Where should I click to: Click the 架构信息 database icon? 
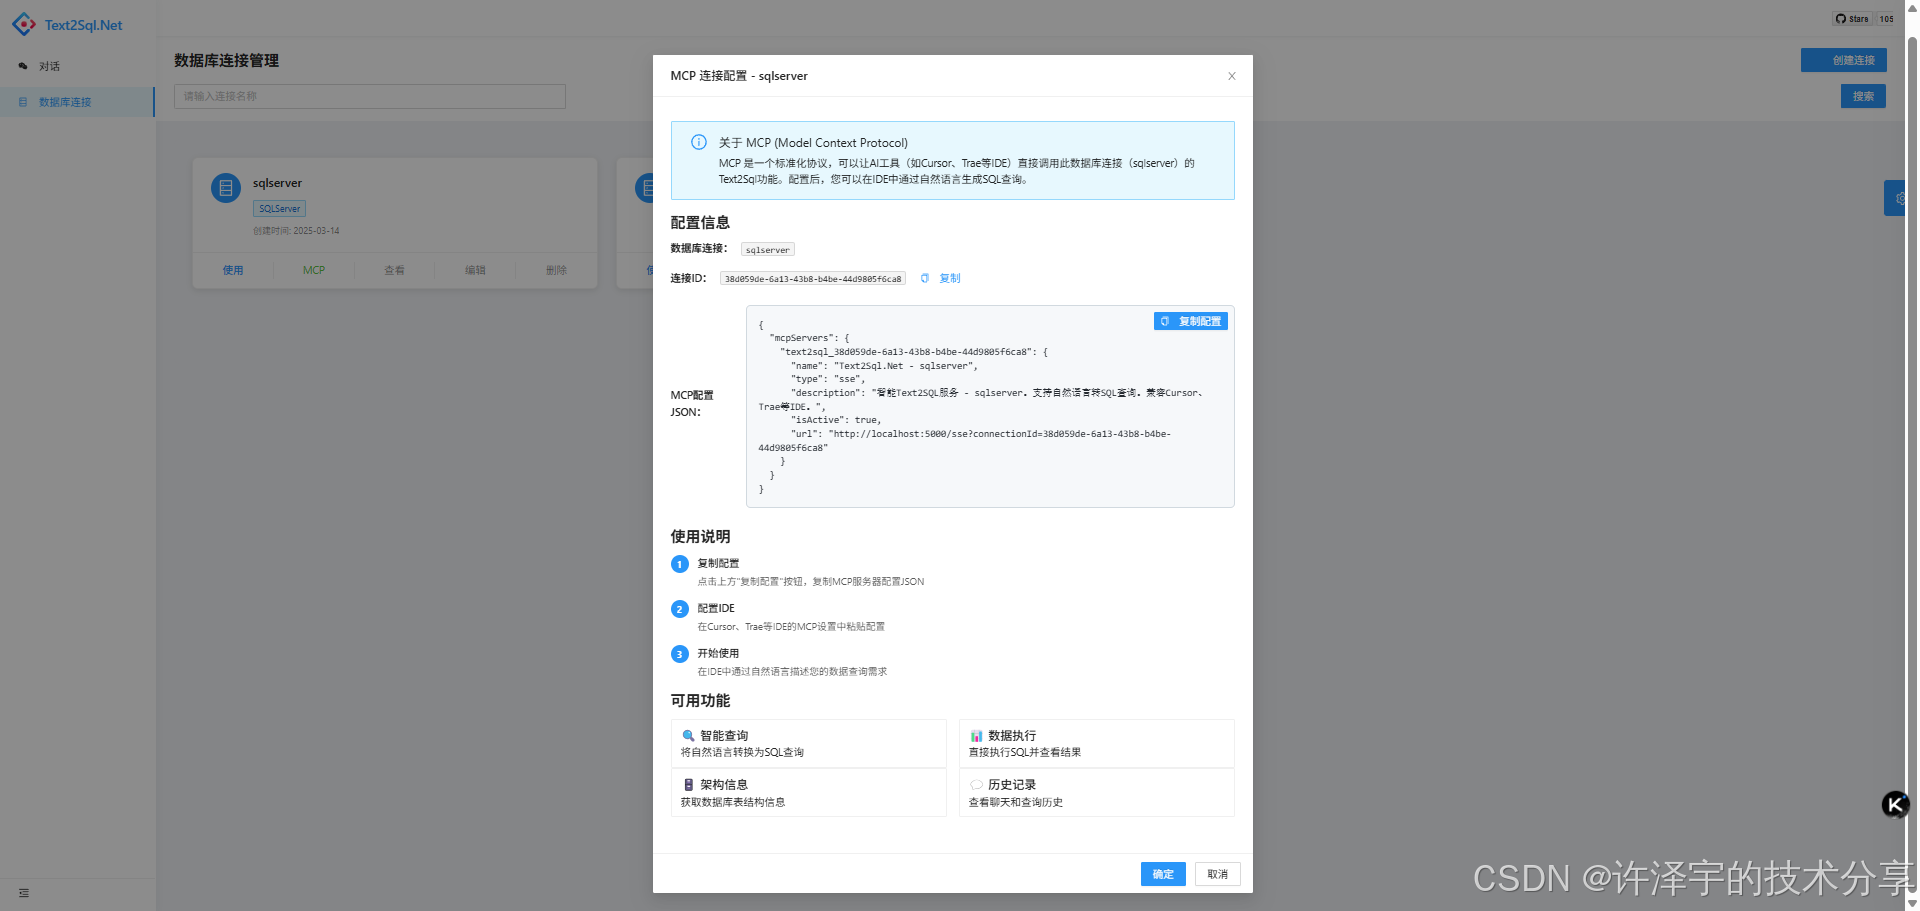pyautogui.click(x=688, y=785)
